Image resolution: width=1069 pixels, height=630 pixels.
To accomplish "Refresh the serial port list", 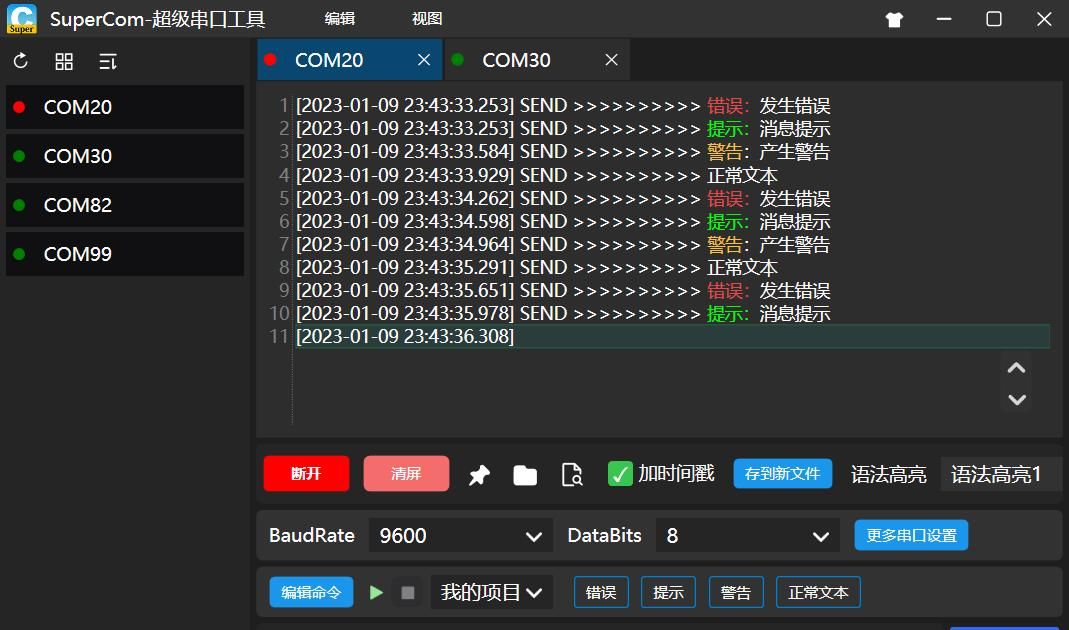I will [x=20, y=61].
